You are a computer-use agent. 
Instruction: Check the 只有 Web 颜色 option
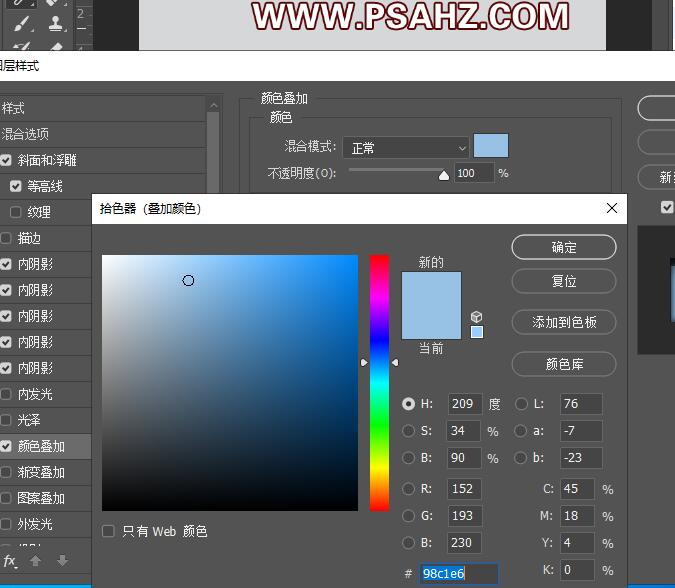point(108,531)
